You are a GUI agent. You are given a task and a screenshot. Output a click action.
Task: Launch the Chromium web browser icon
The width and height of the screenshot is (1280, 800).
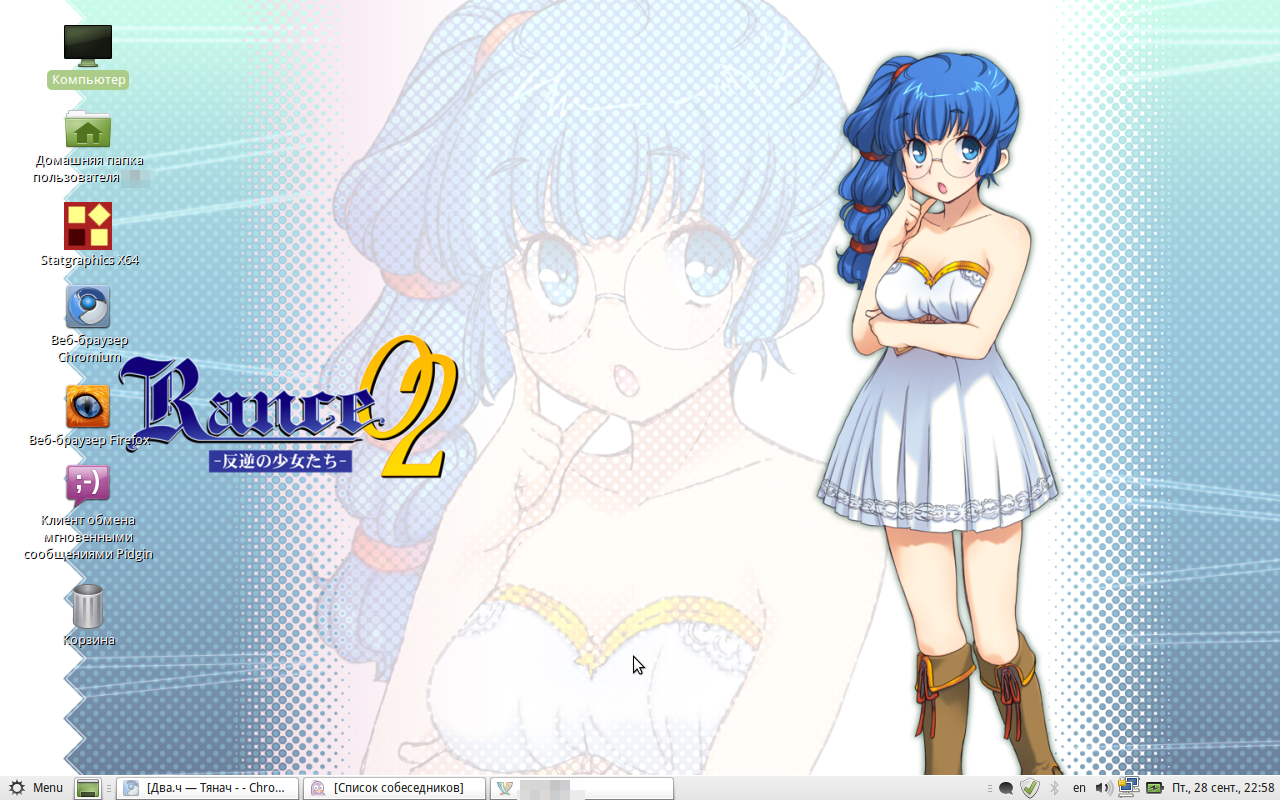[88, 307]
